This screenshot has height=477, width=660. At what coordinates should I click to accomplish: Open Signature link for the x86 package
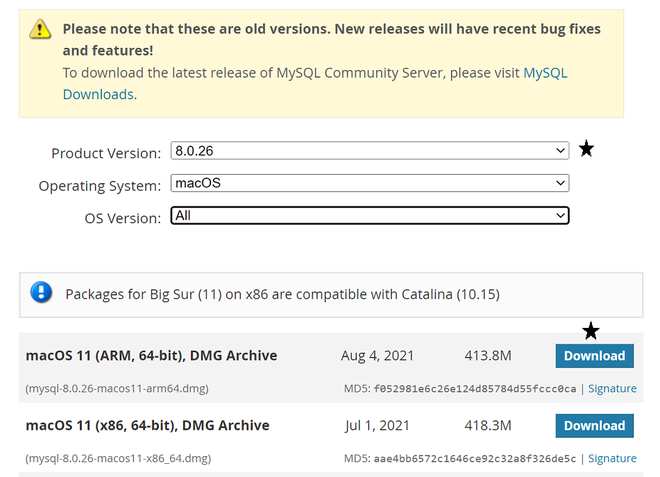612,458
